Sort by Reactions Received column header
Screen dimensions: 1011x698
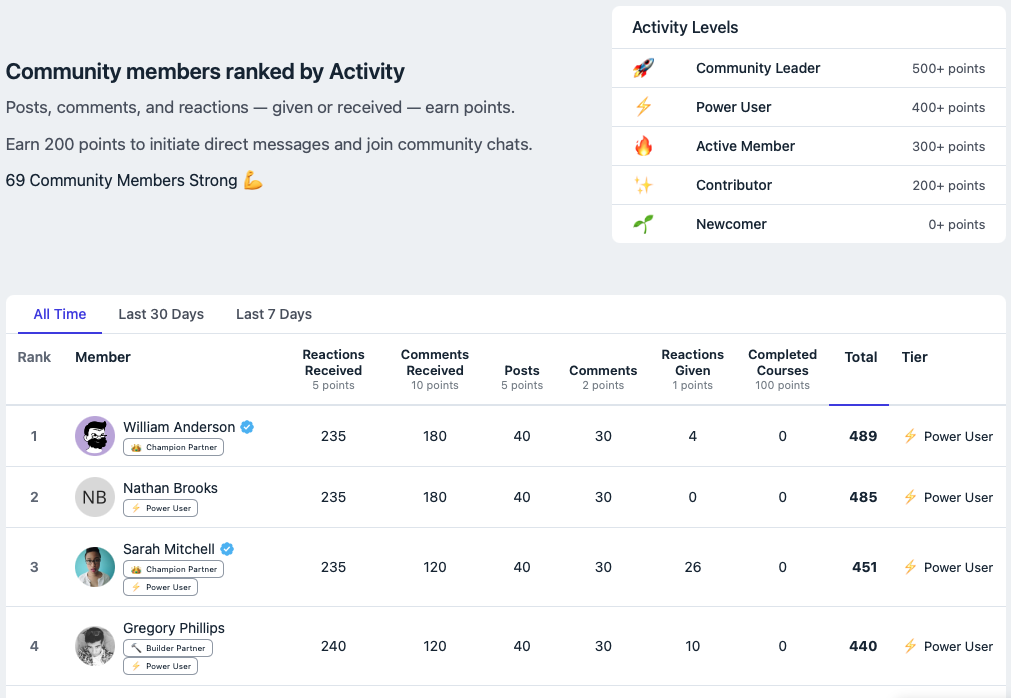pos(333,369)
